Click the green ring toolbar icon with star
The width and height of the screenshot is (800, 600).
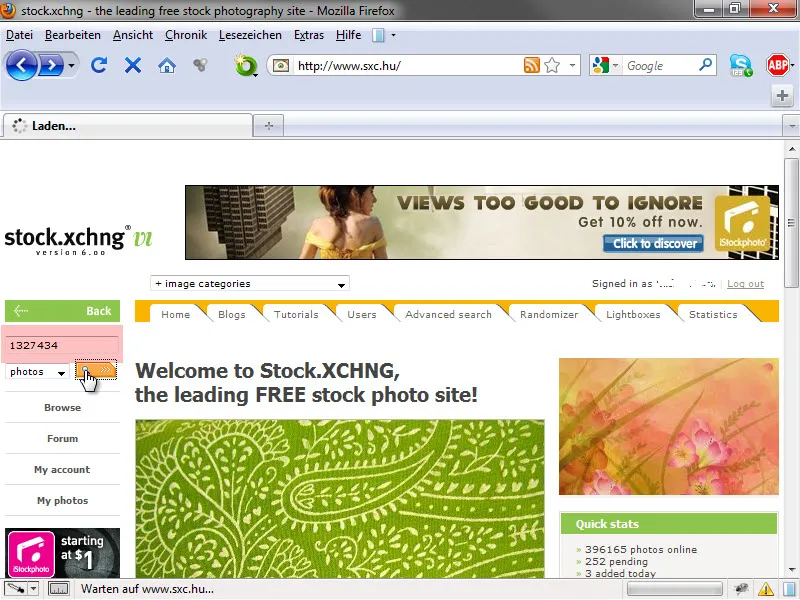(x=246, y=66)
